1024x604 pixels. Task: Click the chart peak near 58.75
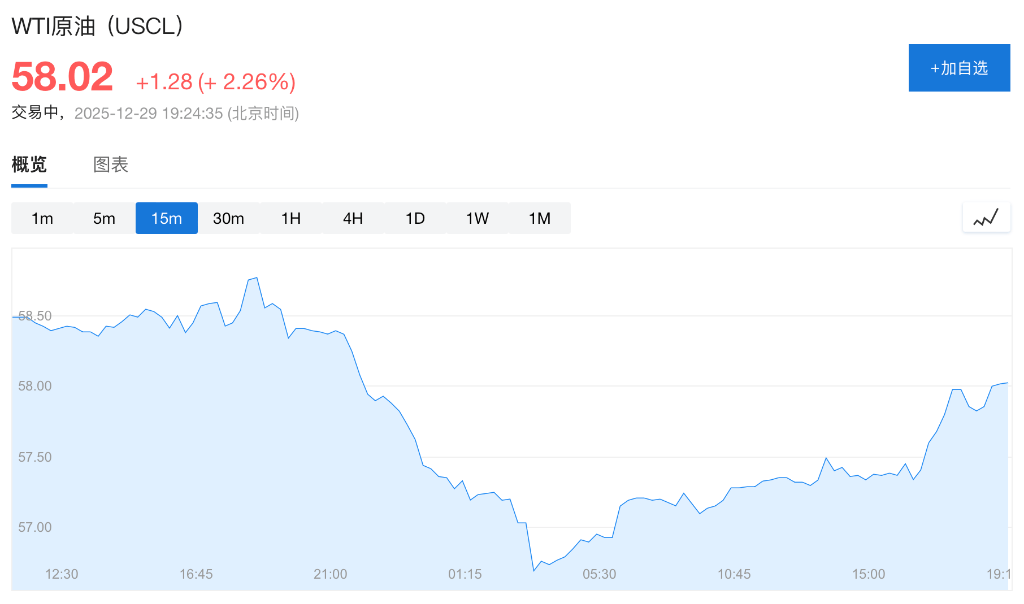click(256, 278)
